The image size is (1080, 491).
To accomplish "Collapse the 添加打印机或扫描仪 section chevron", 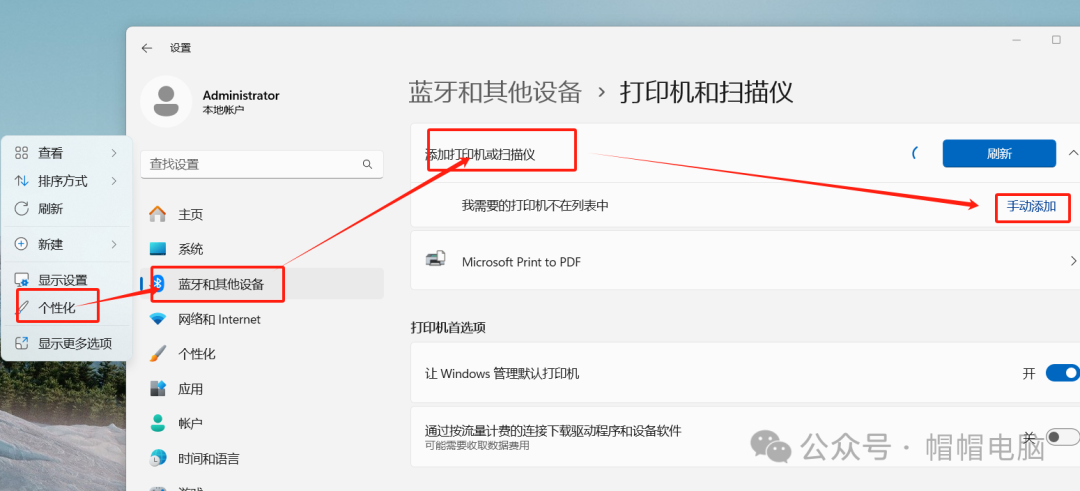I will pos(1072,153).
